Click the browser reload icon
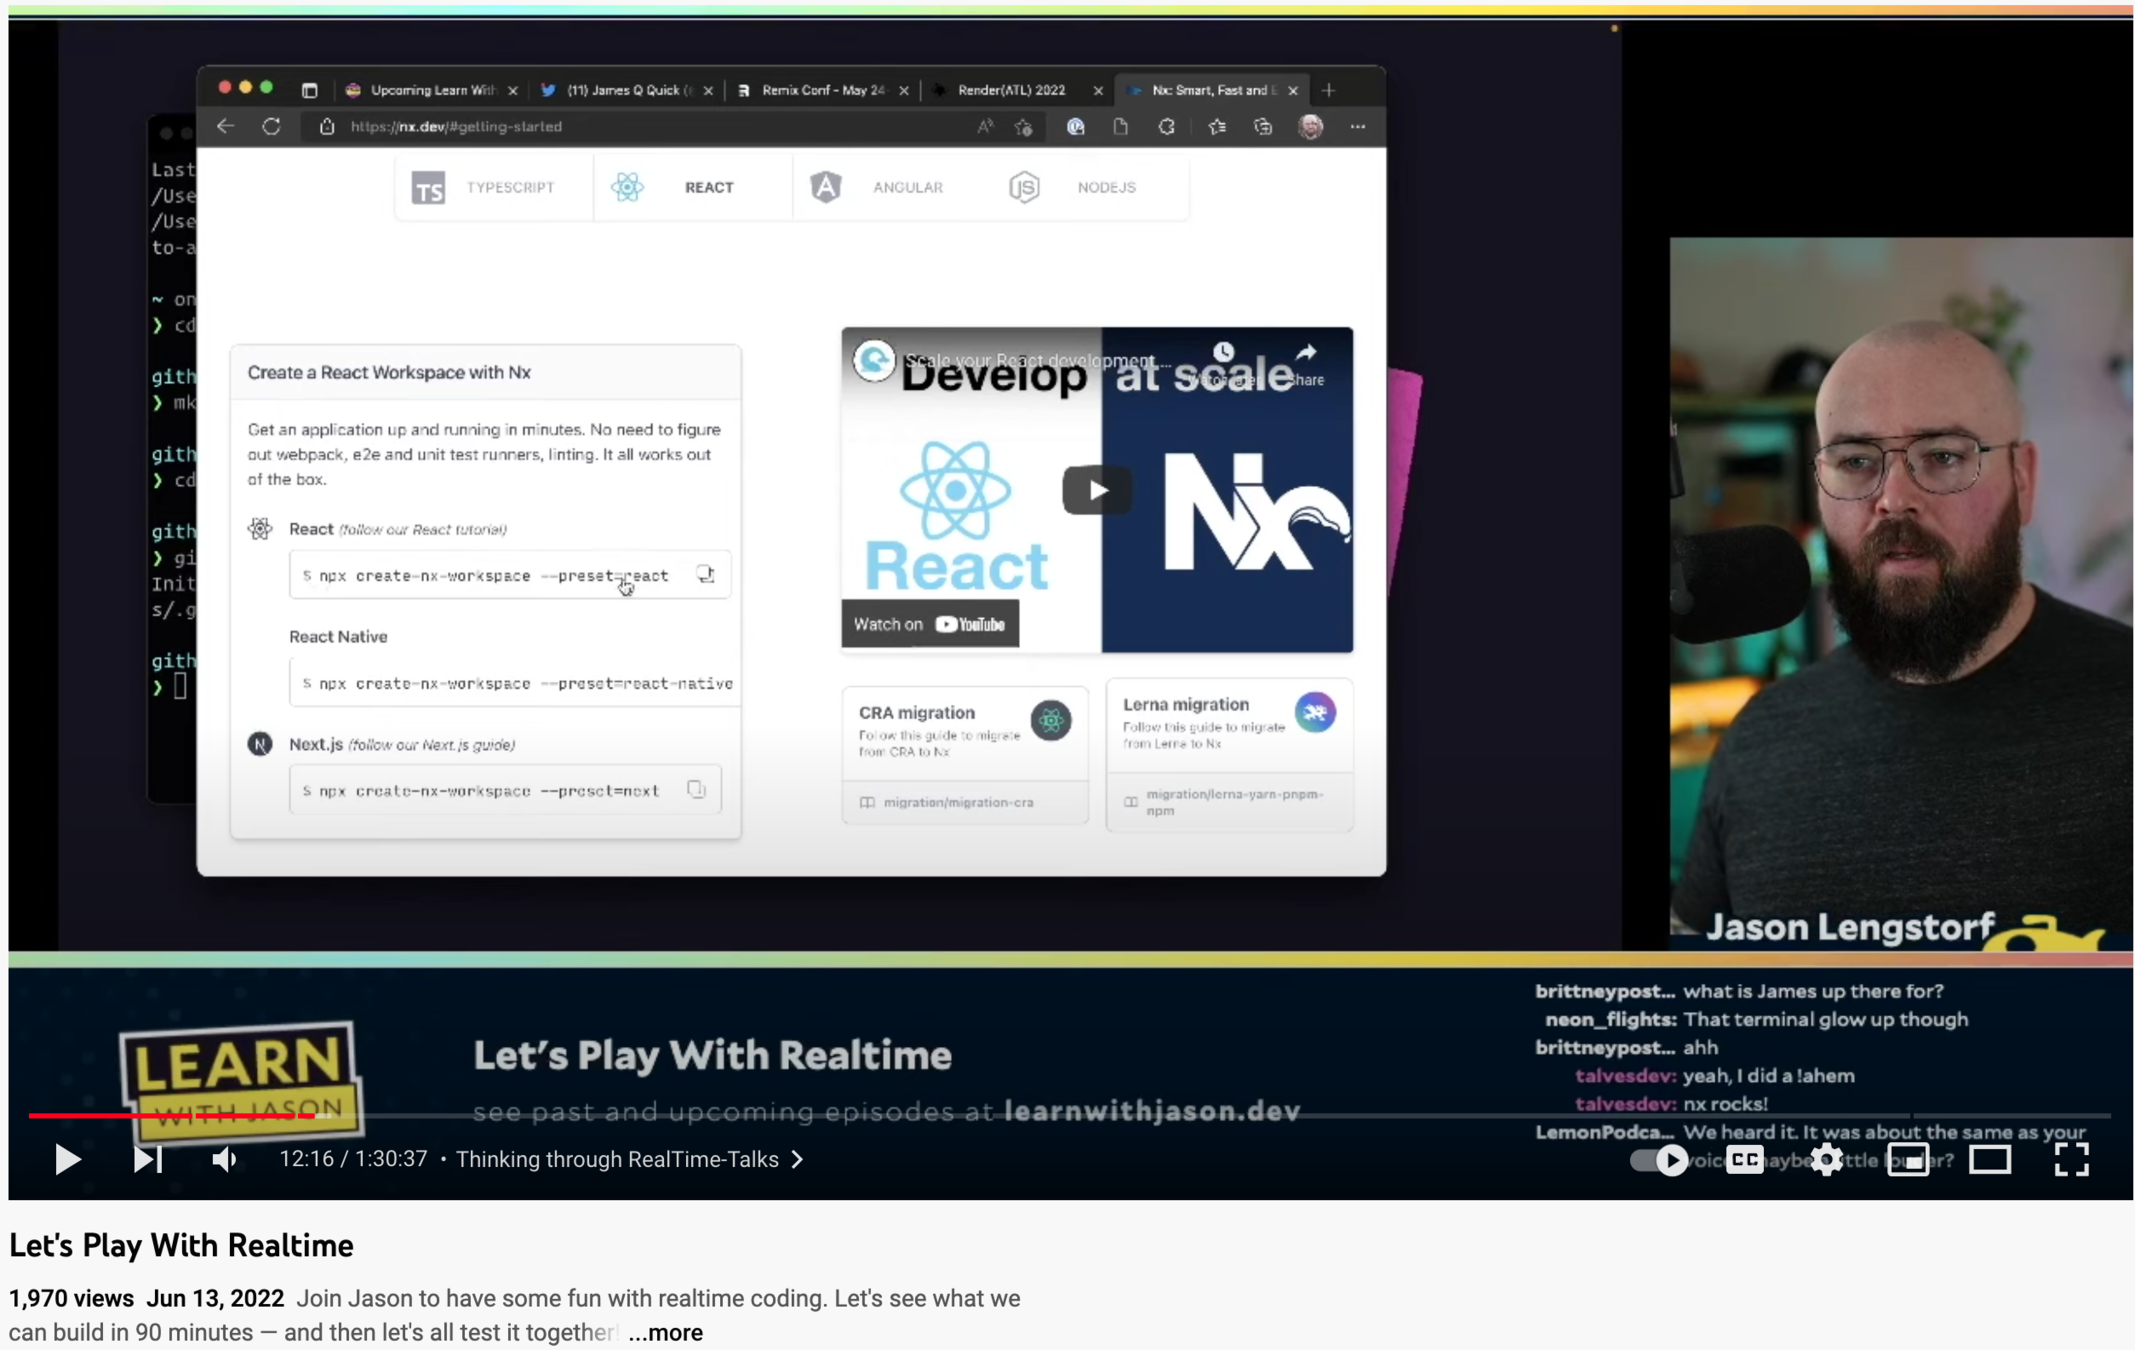This screenshot has height=1350, width=2135. tap(271, 127)
